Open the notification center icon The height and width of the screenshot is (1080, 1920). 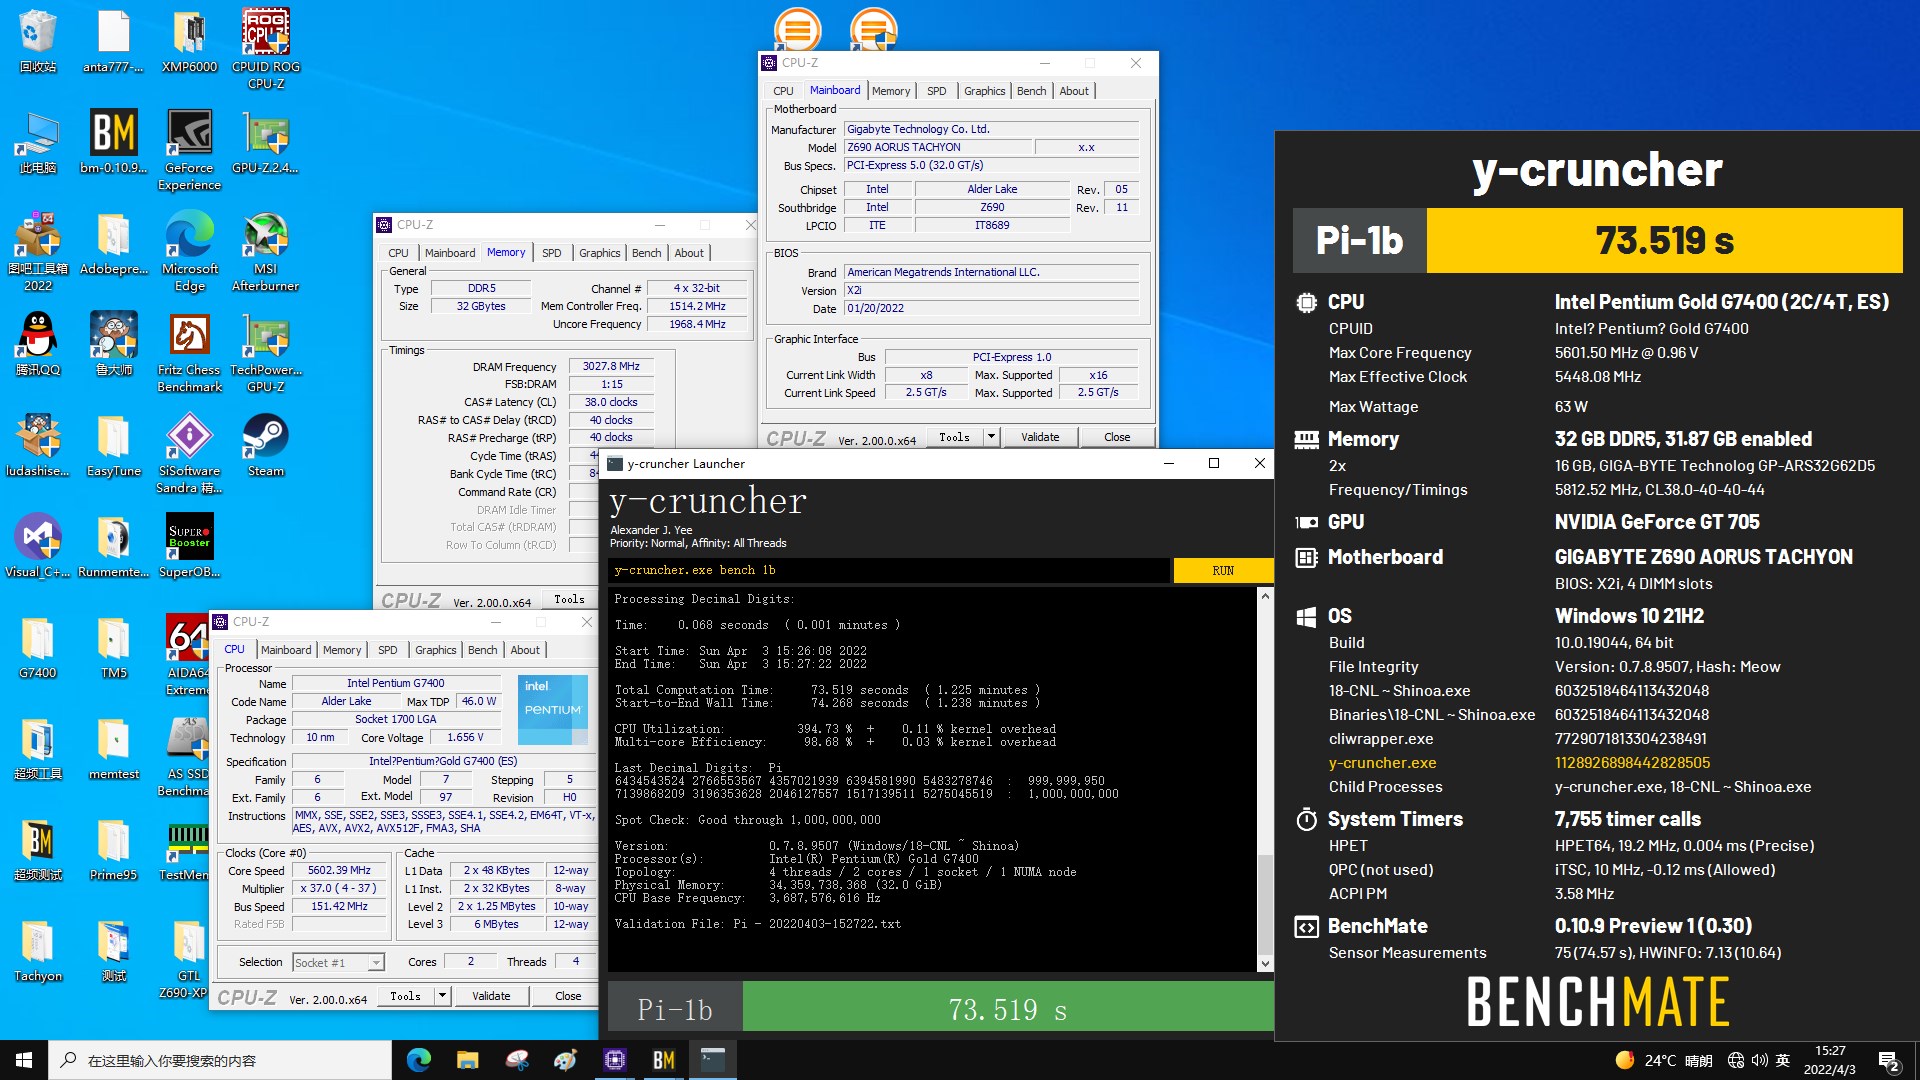click(x=1889, y=1061)
